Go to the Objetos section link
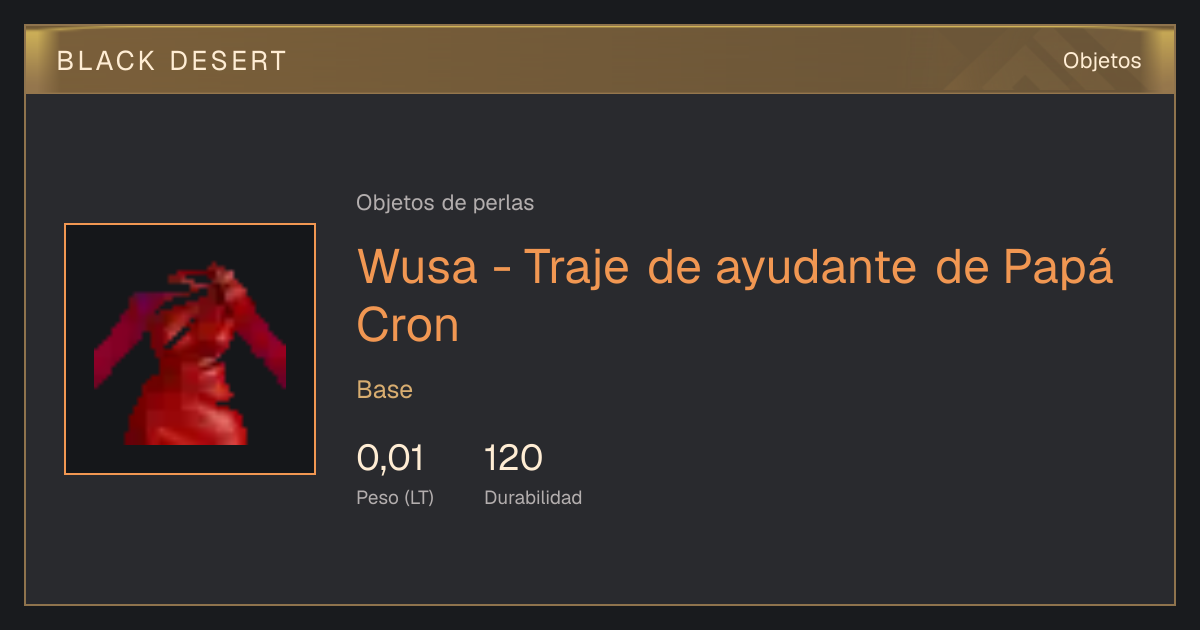Screen dimensions: 1200x630 click(1102, 60)
